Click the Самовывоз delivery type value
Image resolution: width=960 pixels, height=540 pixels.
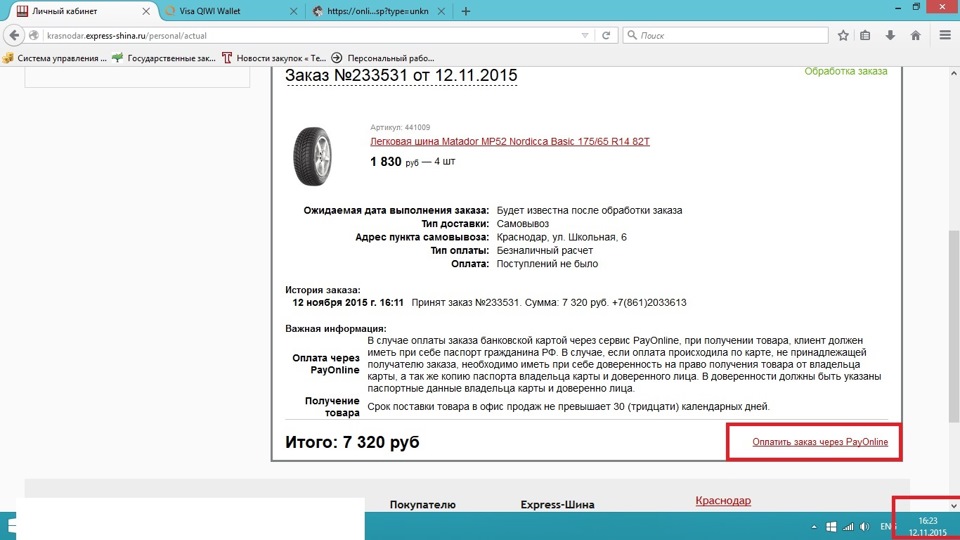pos(523,223)
